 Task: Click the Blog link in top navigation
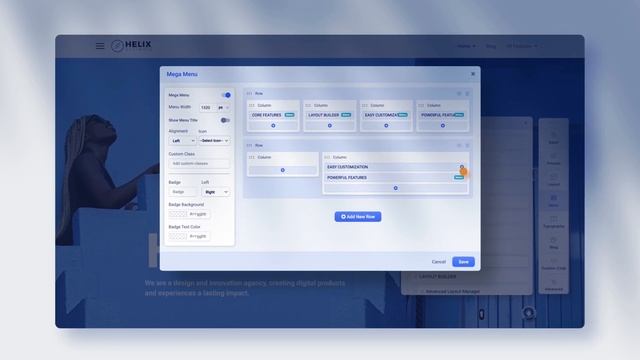tap(491, 46)
